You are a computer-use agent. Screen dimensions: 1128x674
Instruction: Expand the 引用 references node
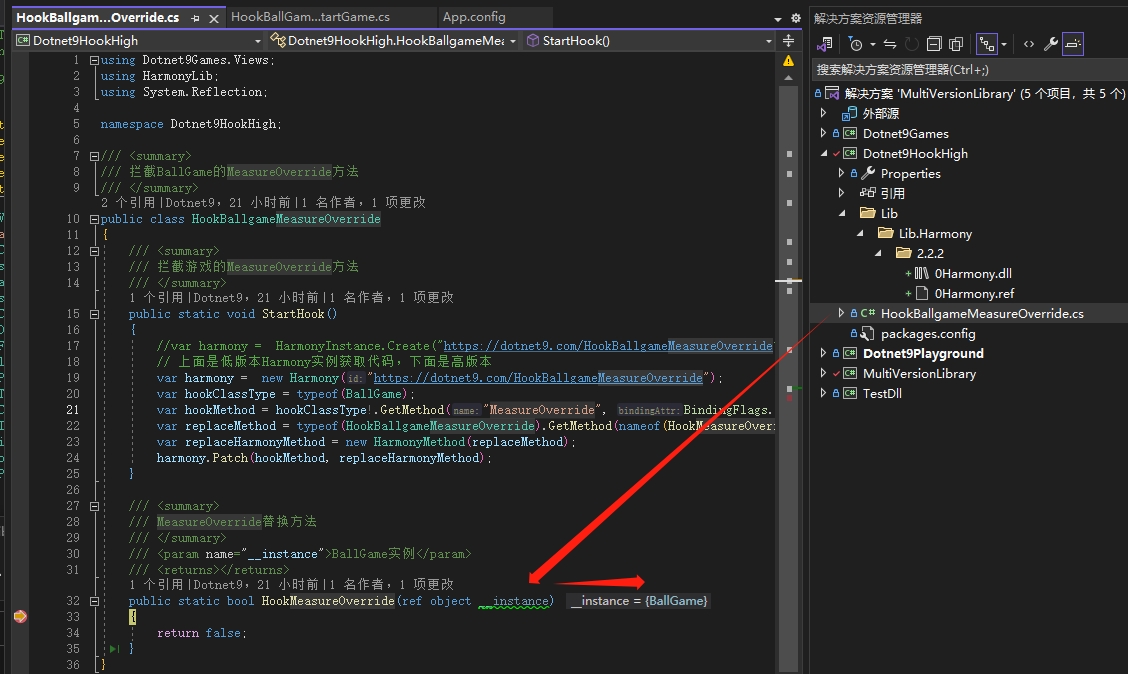841,193
